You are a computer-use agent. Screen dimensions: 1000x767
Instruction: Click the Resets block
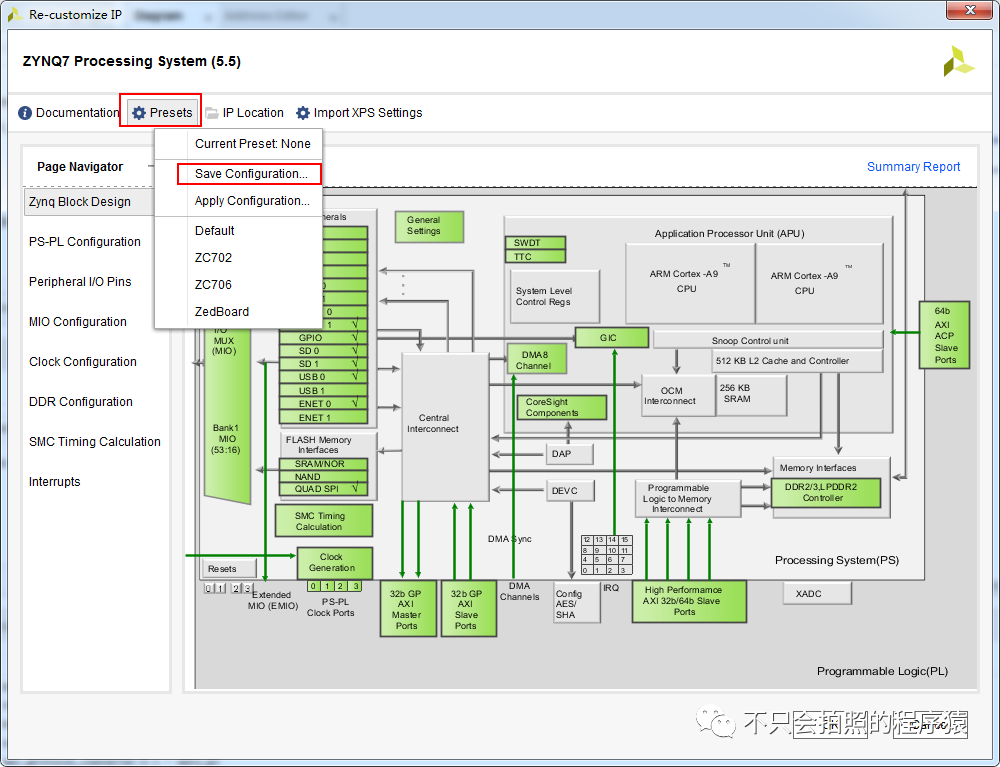pyautogui.click(x=230, y=568)
